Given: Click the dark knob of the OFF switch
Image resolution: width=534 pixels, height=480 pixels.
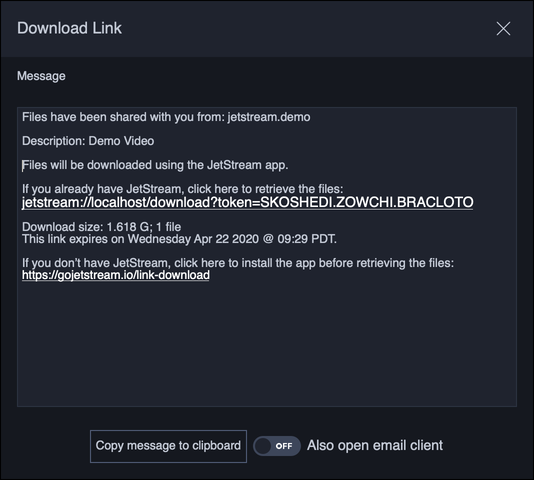Looking at the screenshot, I should click(x=263, y=446).
